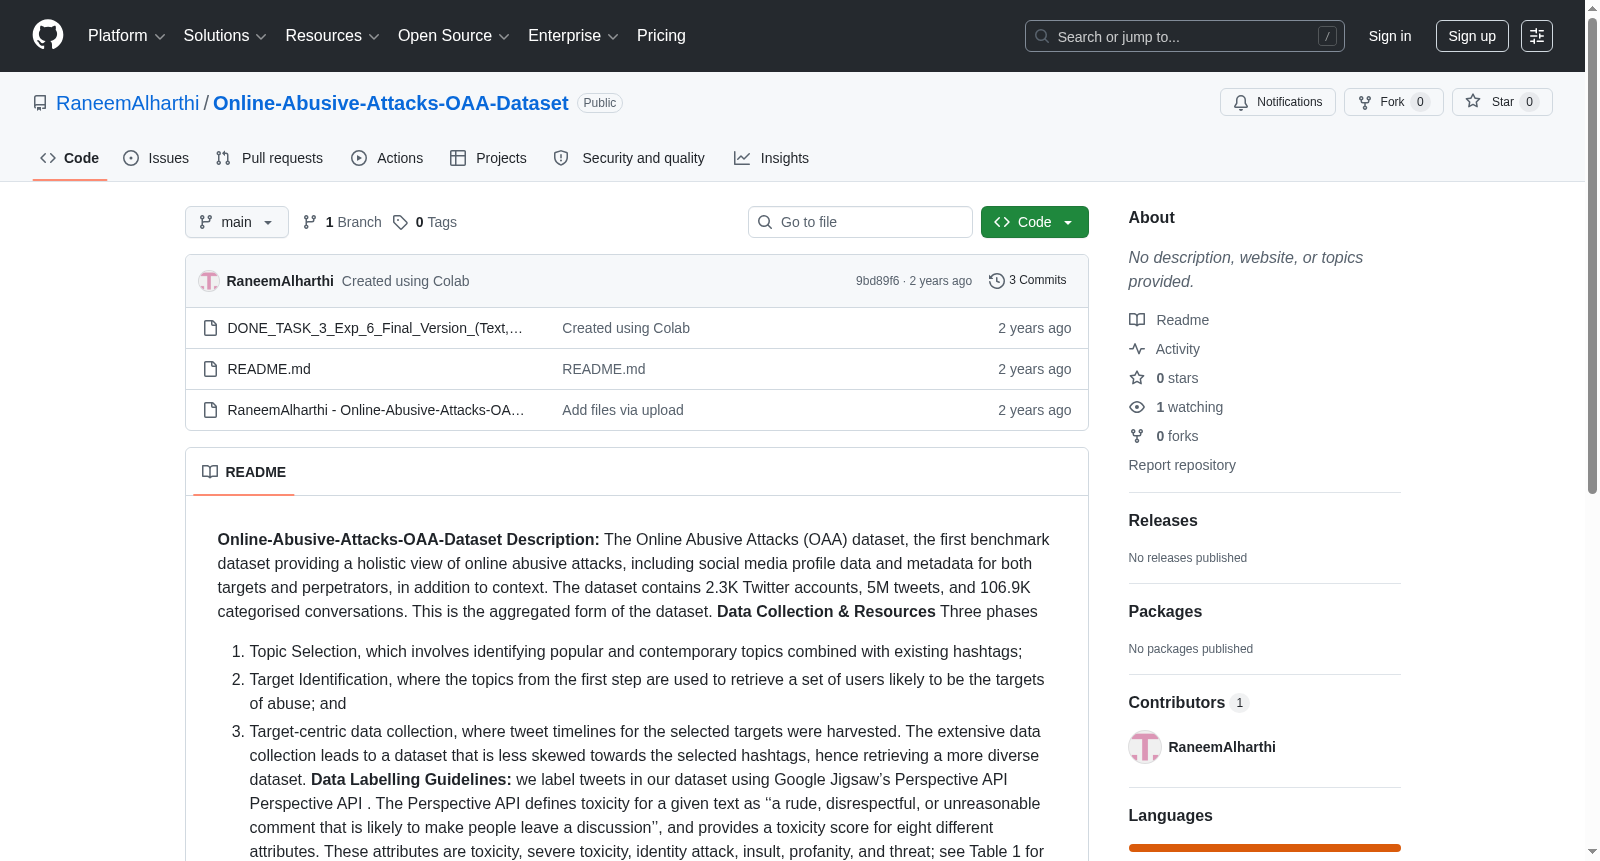Click the search magnifier icon in header
Viewport: 1600px width, 861px height.
point(1042,36)
